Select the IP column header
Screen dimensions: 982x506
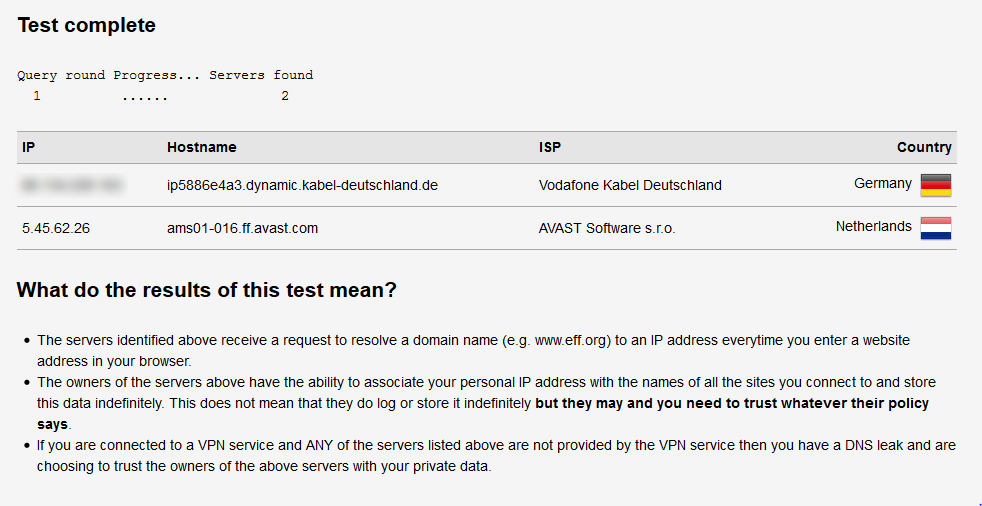pyautogui.click(x=28, y=147)
